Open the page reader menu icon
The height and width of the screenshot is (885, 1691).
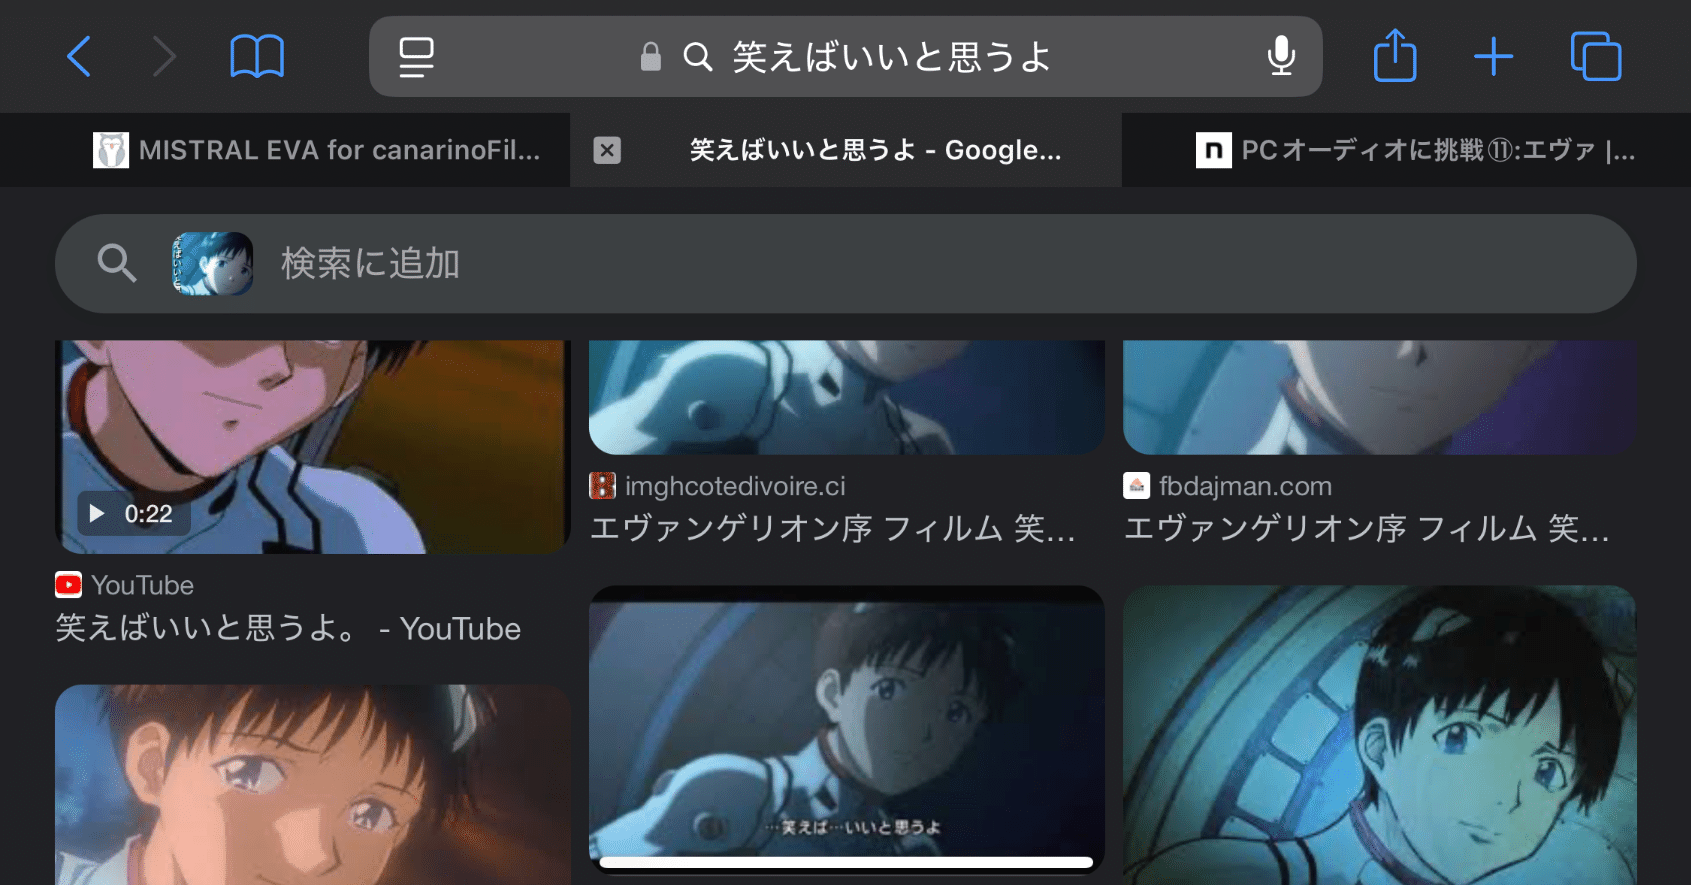pos(416,56)
